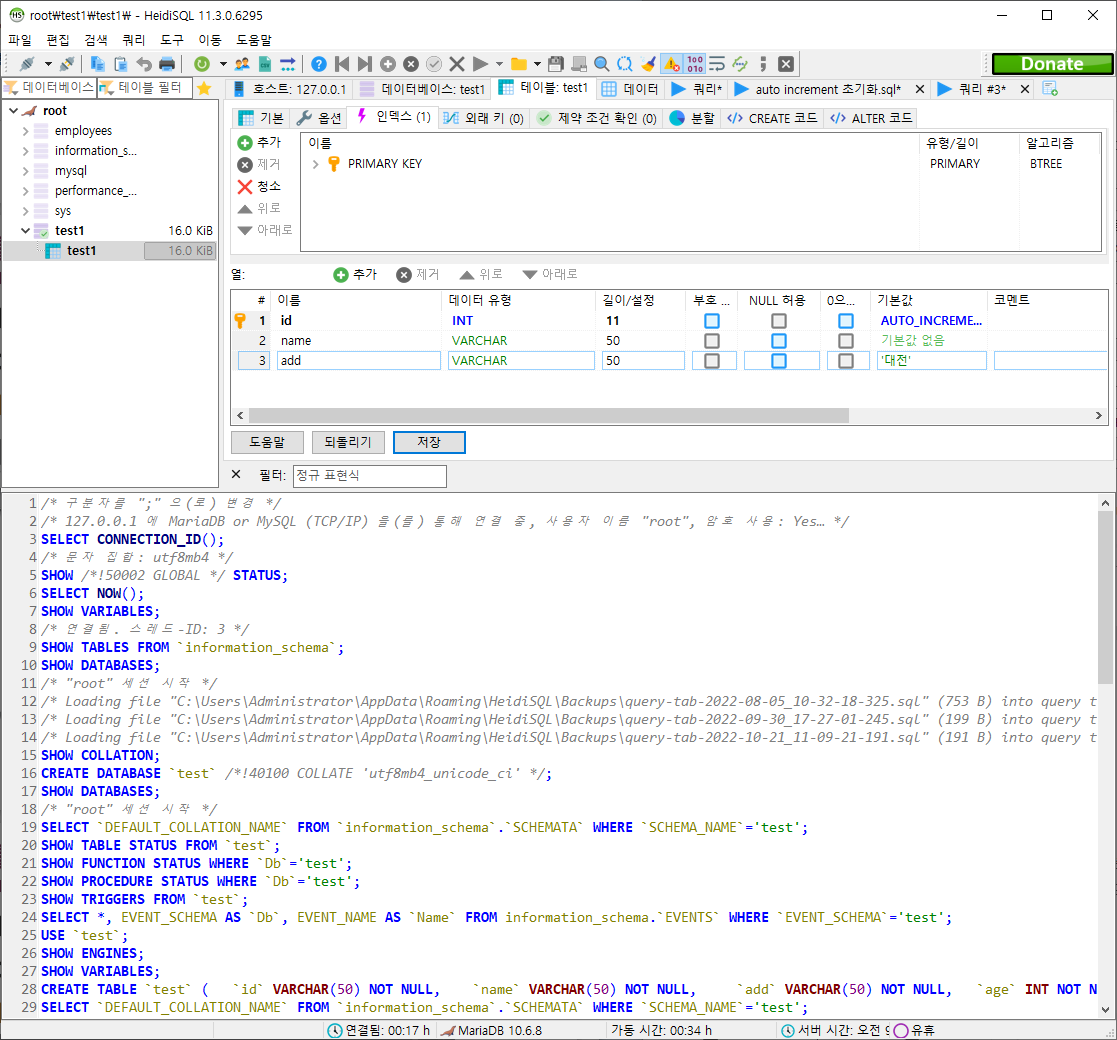The width and height of the screenshot is (1117, 1040).
Task: Click the SQL log vertical scrollbar
Action: (x=1105, y=597)
